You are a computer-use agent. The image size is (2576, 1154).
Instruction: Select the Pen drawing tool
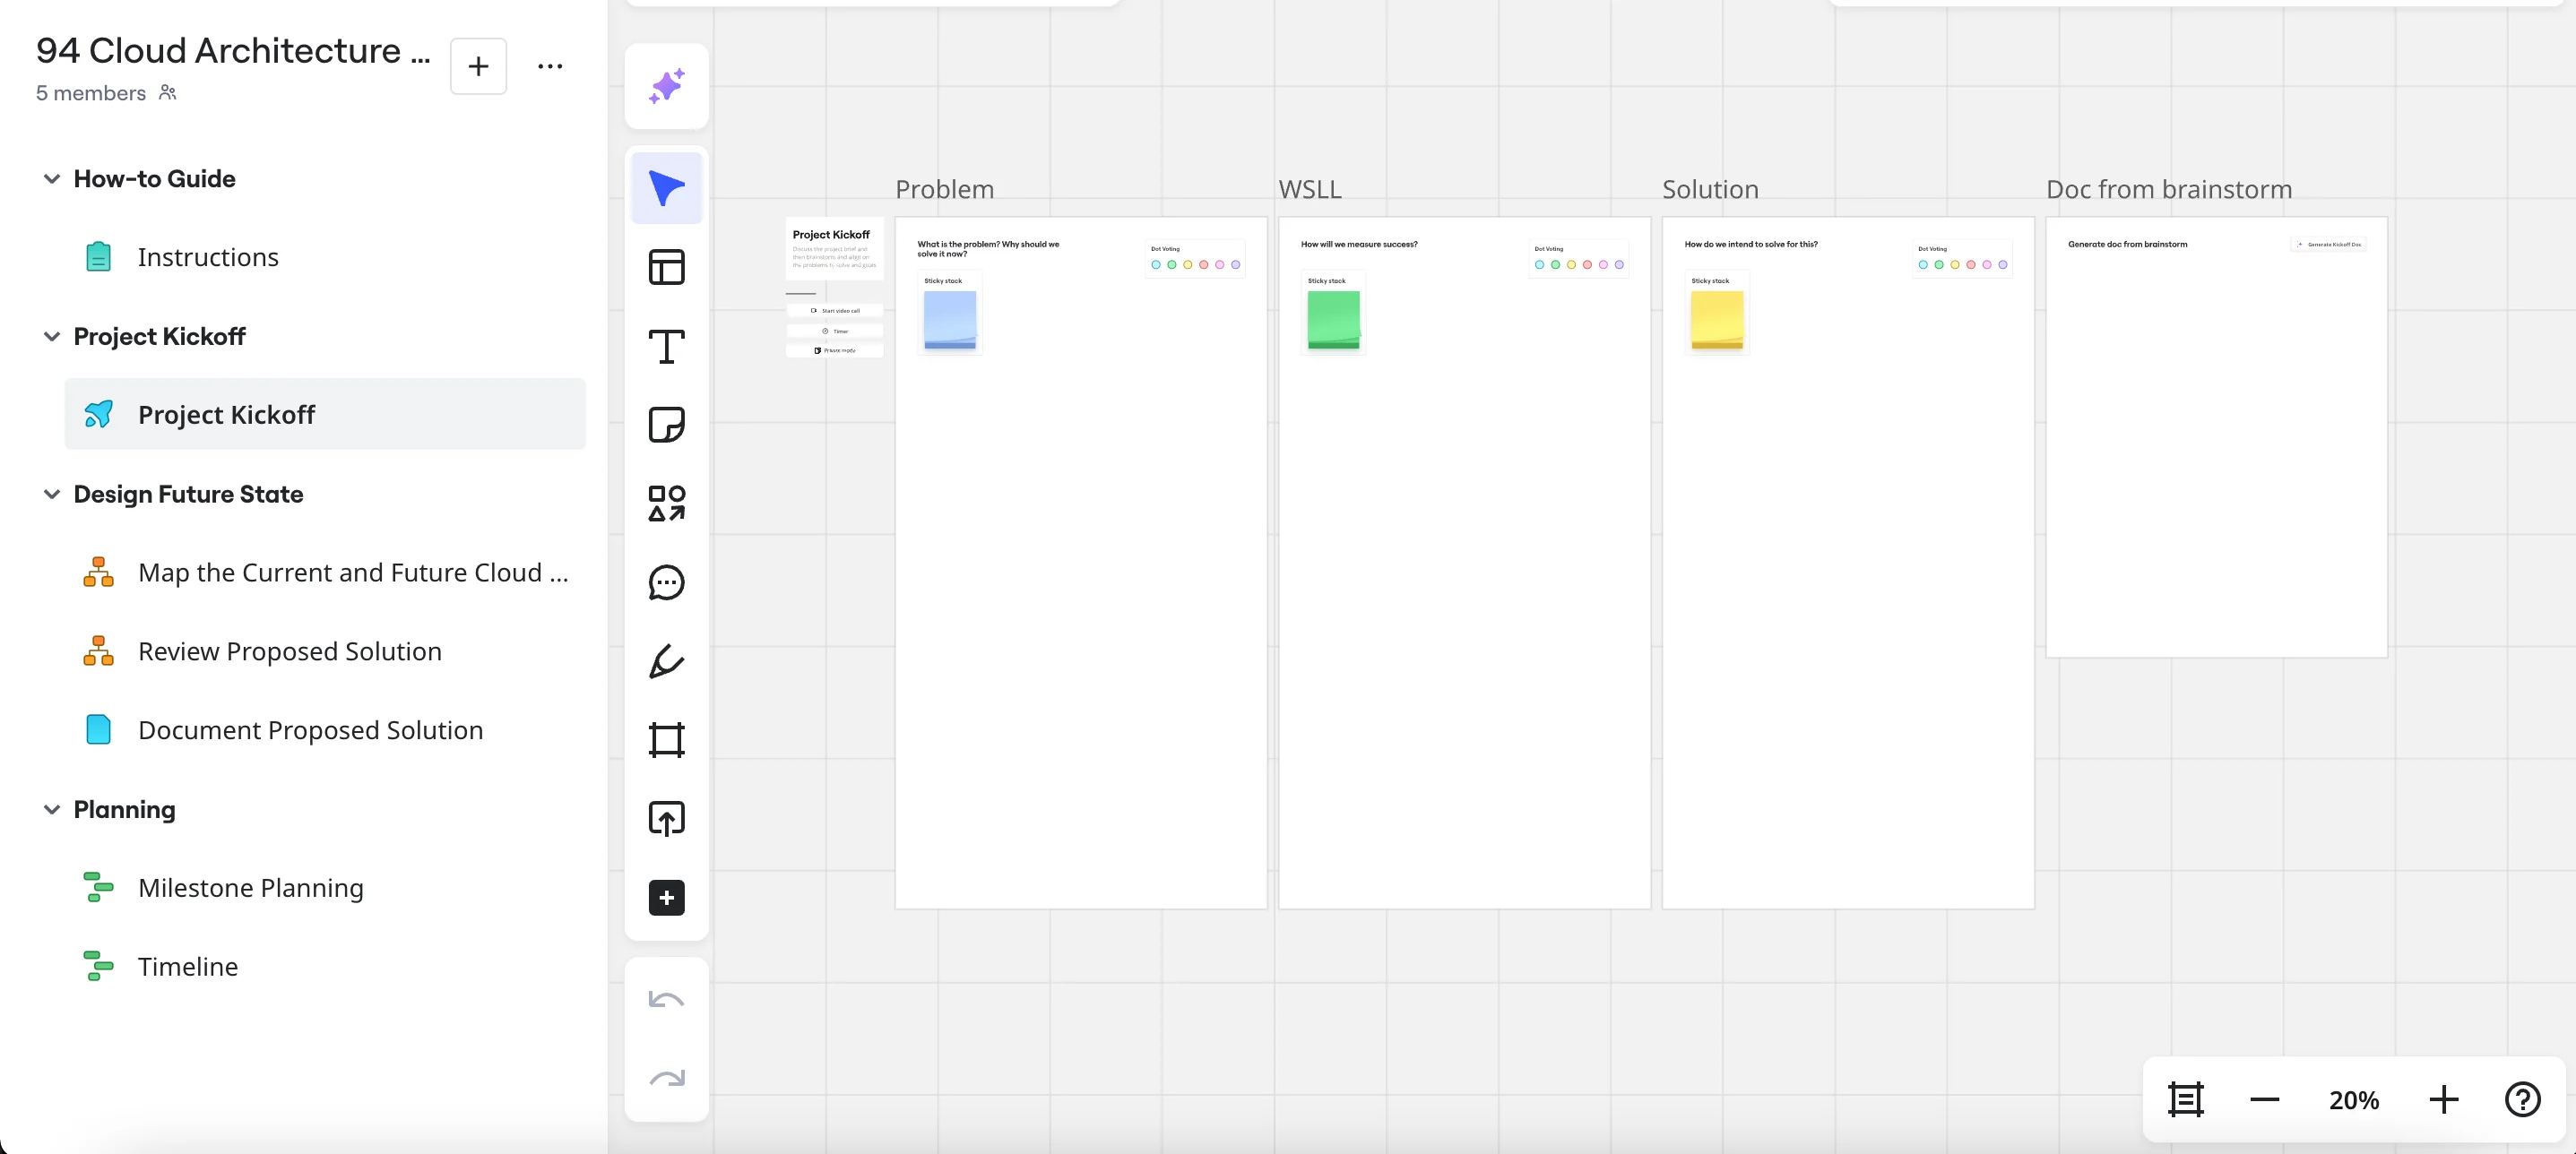pos(666,661)
